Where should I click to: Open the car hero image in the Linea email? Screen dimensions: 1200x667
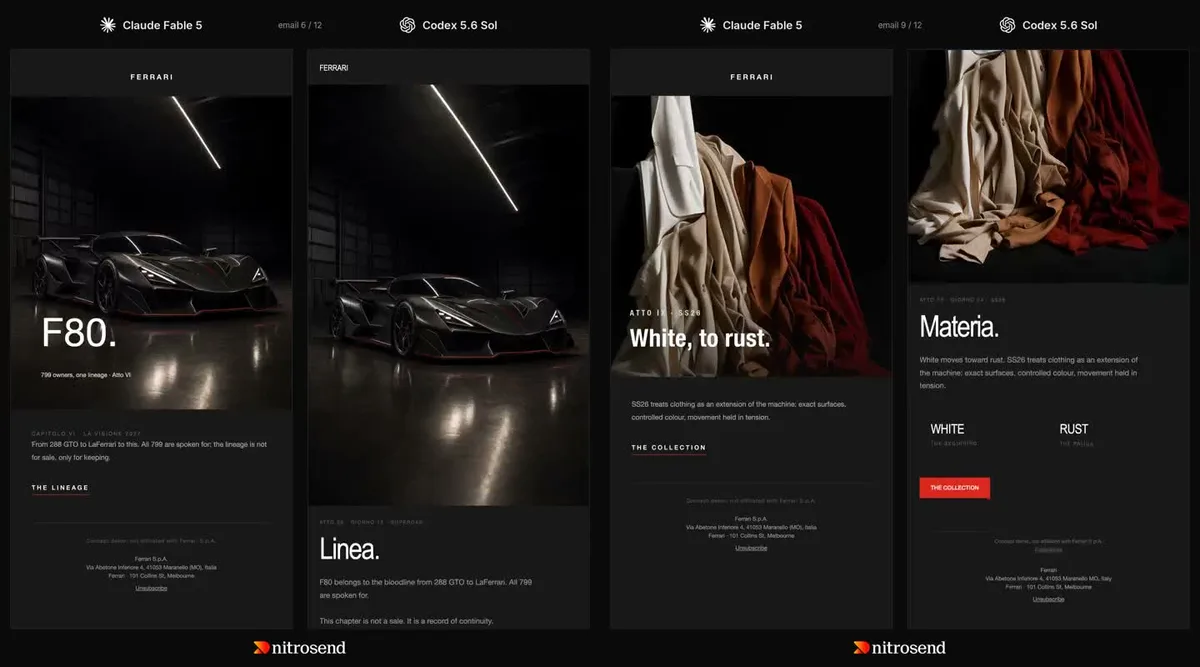(x=448, y=295)
